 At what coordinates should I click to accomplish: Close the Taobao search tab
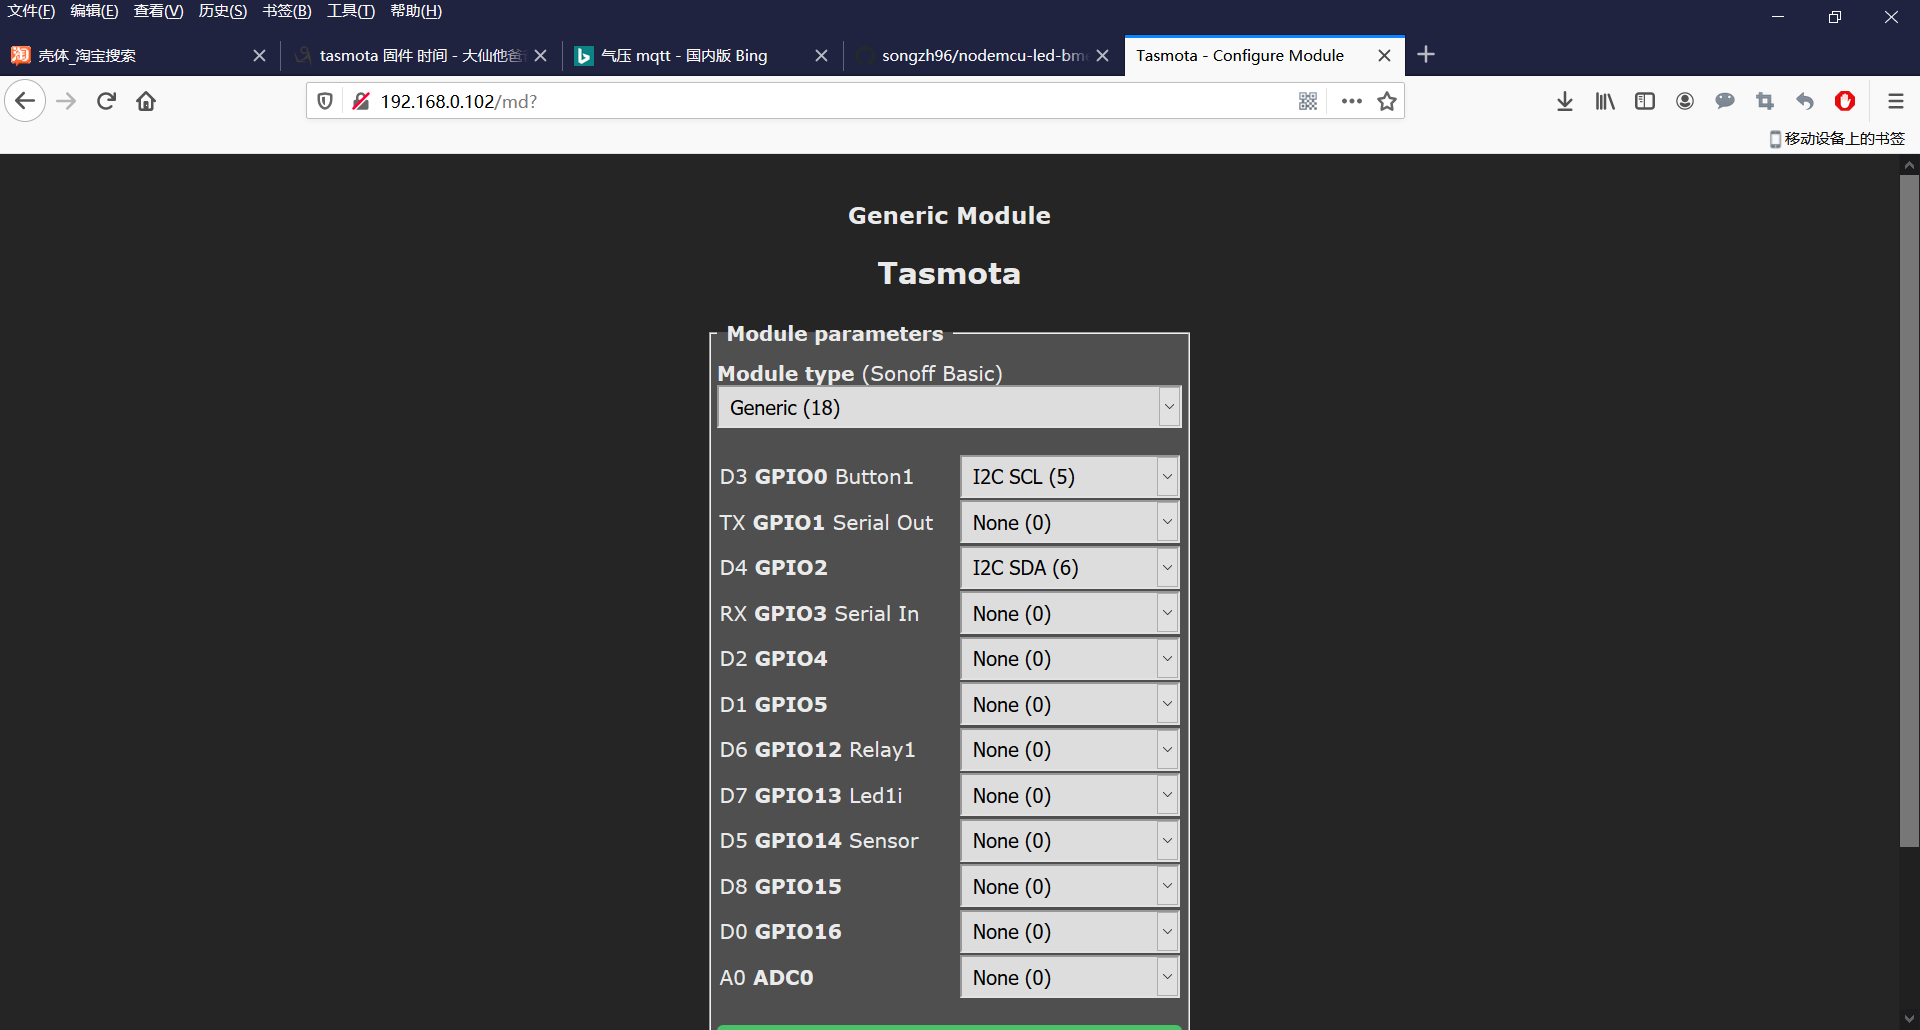259,56
